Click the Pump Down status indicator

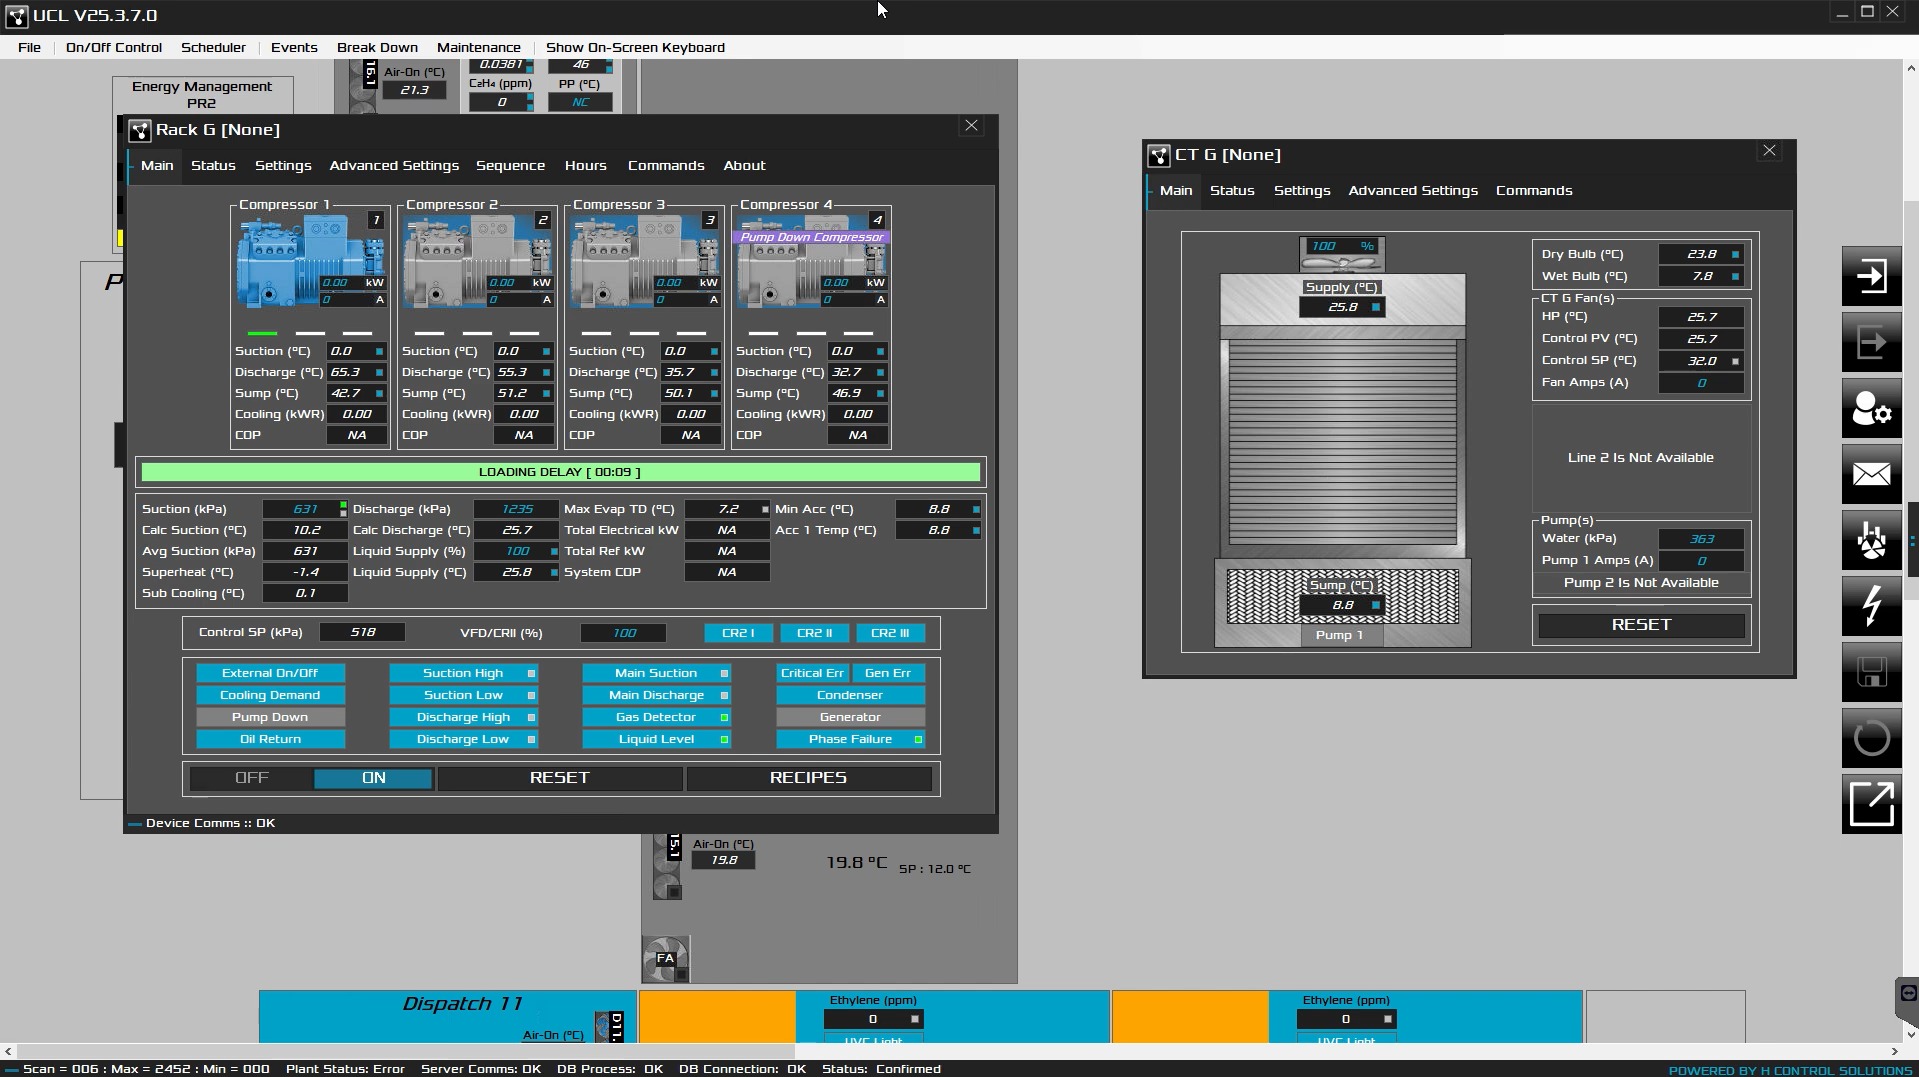(270, 717)
